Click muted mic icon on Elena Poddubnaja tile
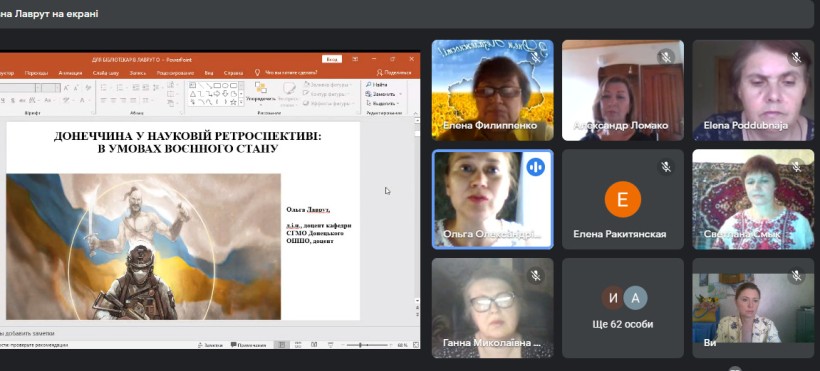 pyautogui.click(x=796, y=57)
